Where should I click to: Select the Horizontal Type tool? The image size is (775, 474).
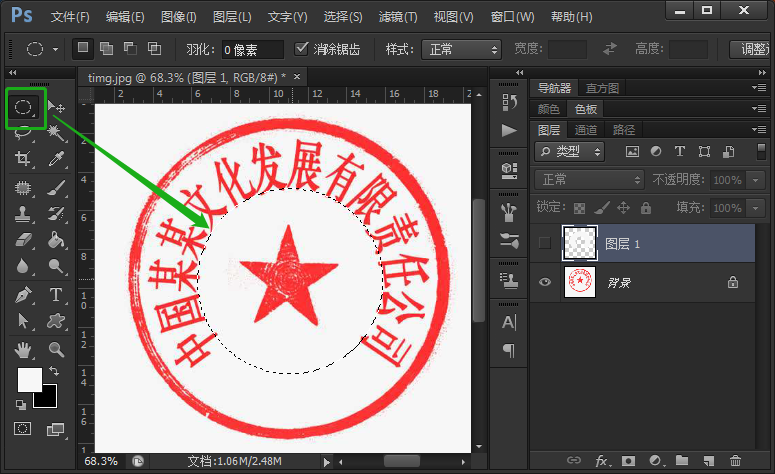click(56, 295)
